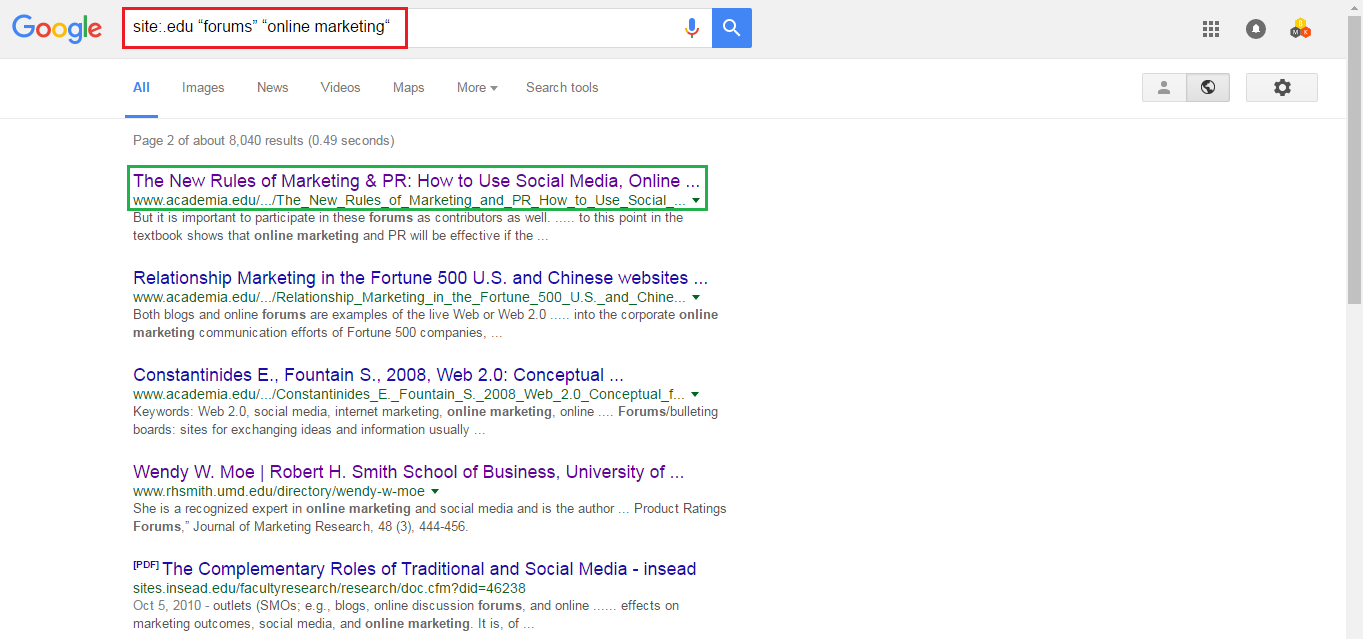This screenshot has width=1365, height=639.
Task: Click the page vertical scrollbar thumb
Action: click(x=1355, y=158)
